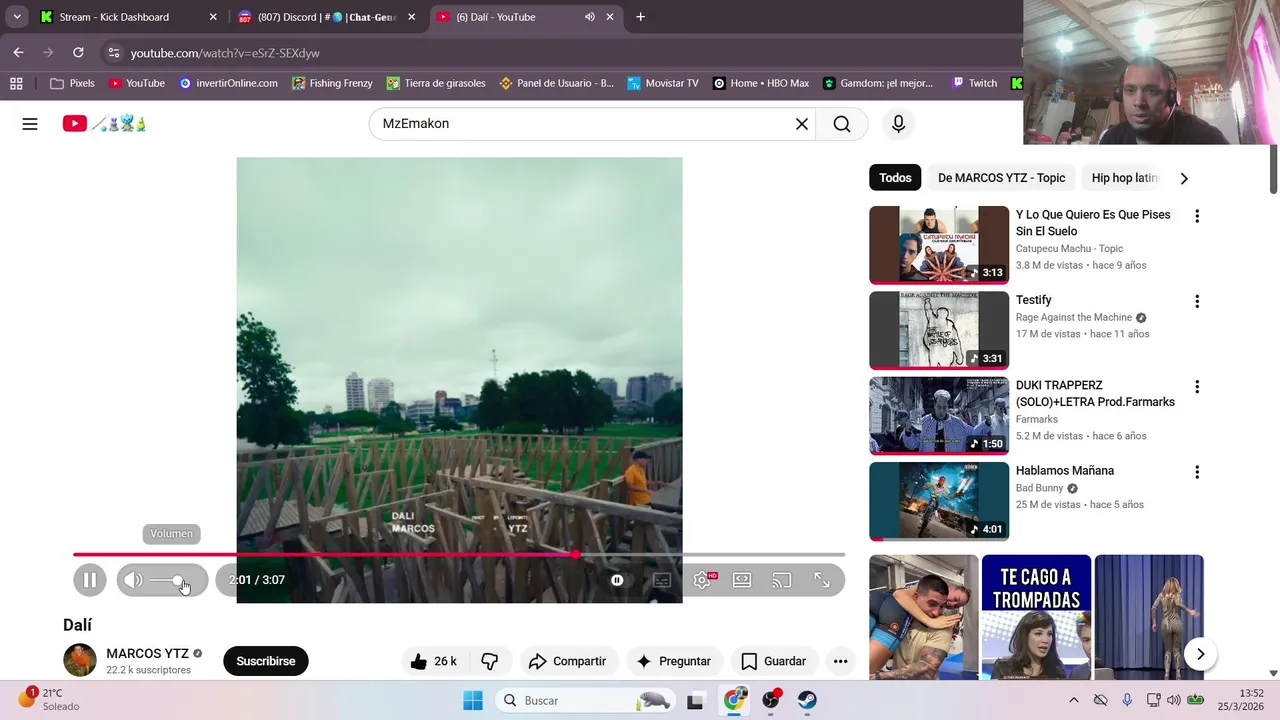Viewport: 1280px width, 720px height.
Task: Dislike the video with the thumbs-down button
Action: 489,661
